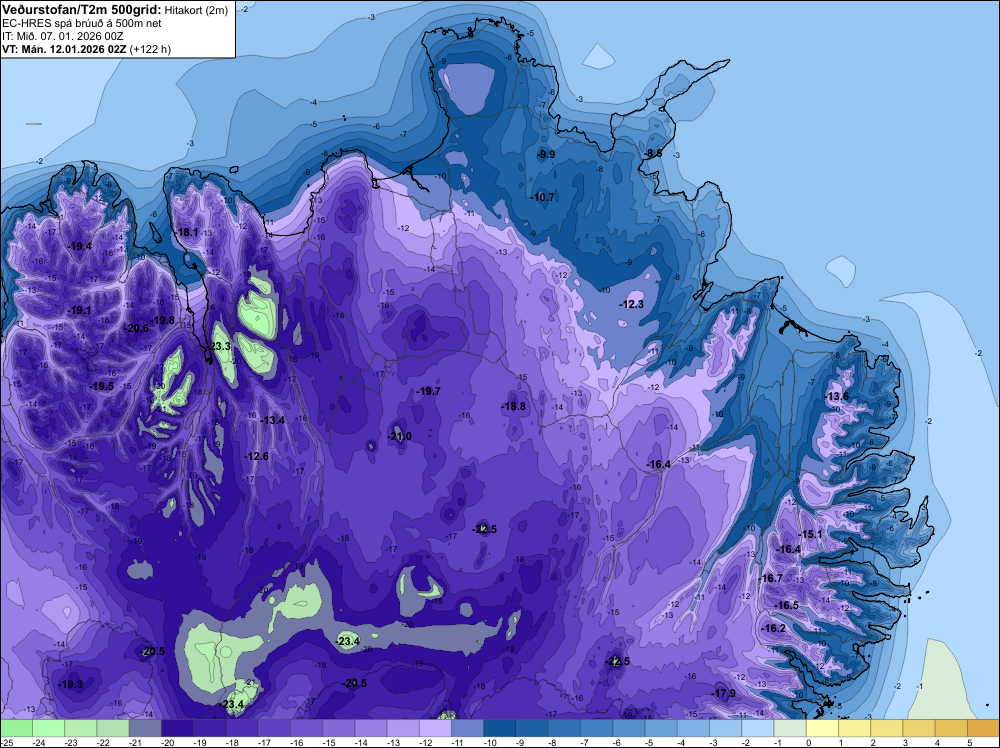Click the -16.7 temperature label
This screenshot has width=1000, height=748.
(x=770, y=578)
